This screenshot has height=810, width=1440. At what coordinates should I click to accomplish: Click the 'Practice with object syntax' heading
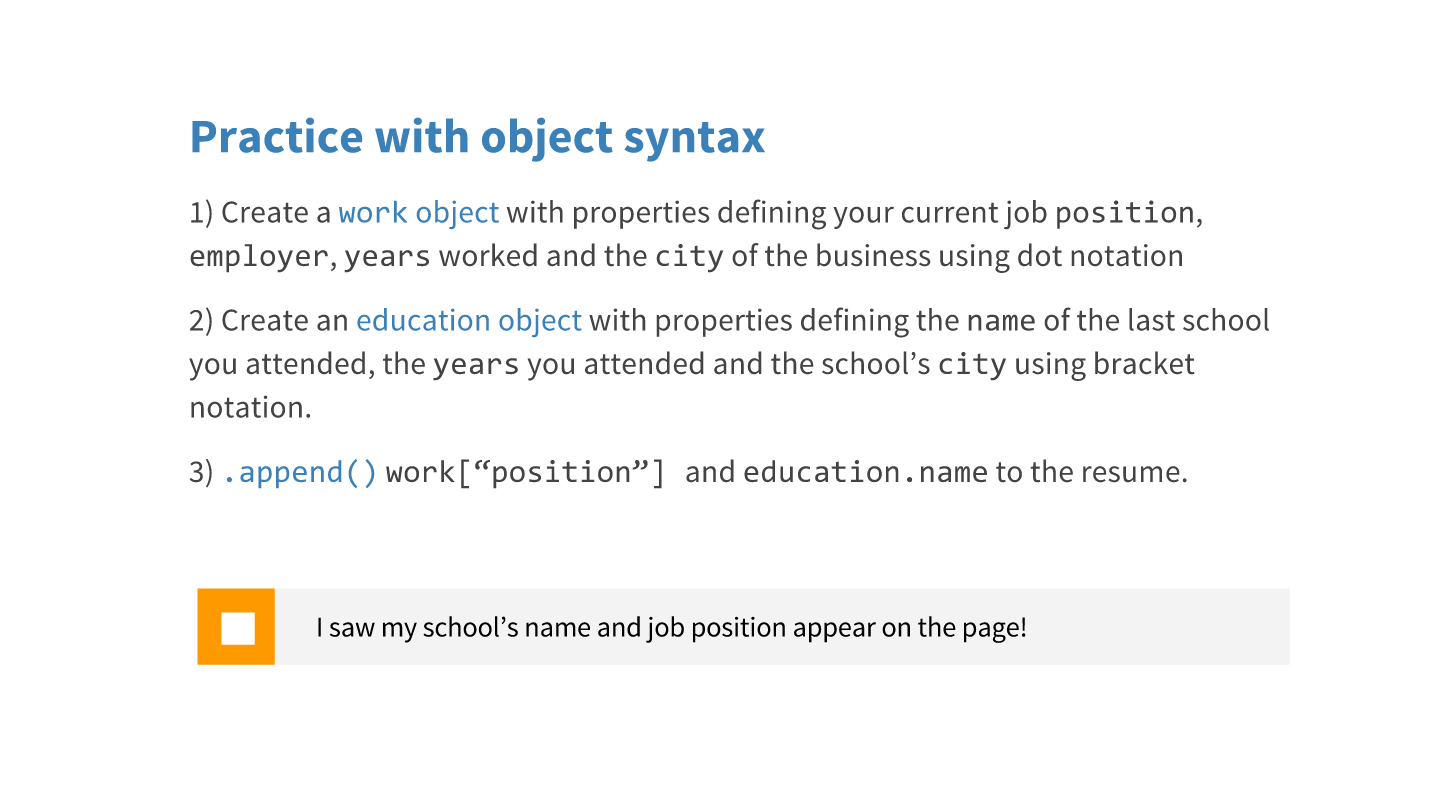[477, 137]
